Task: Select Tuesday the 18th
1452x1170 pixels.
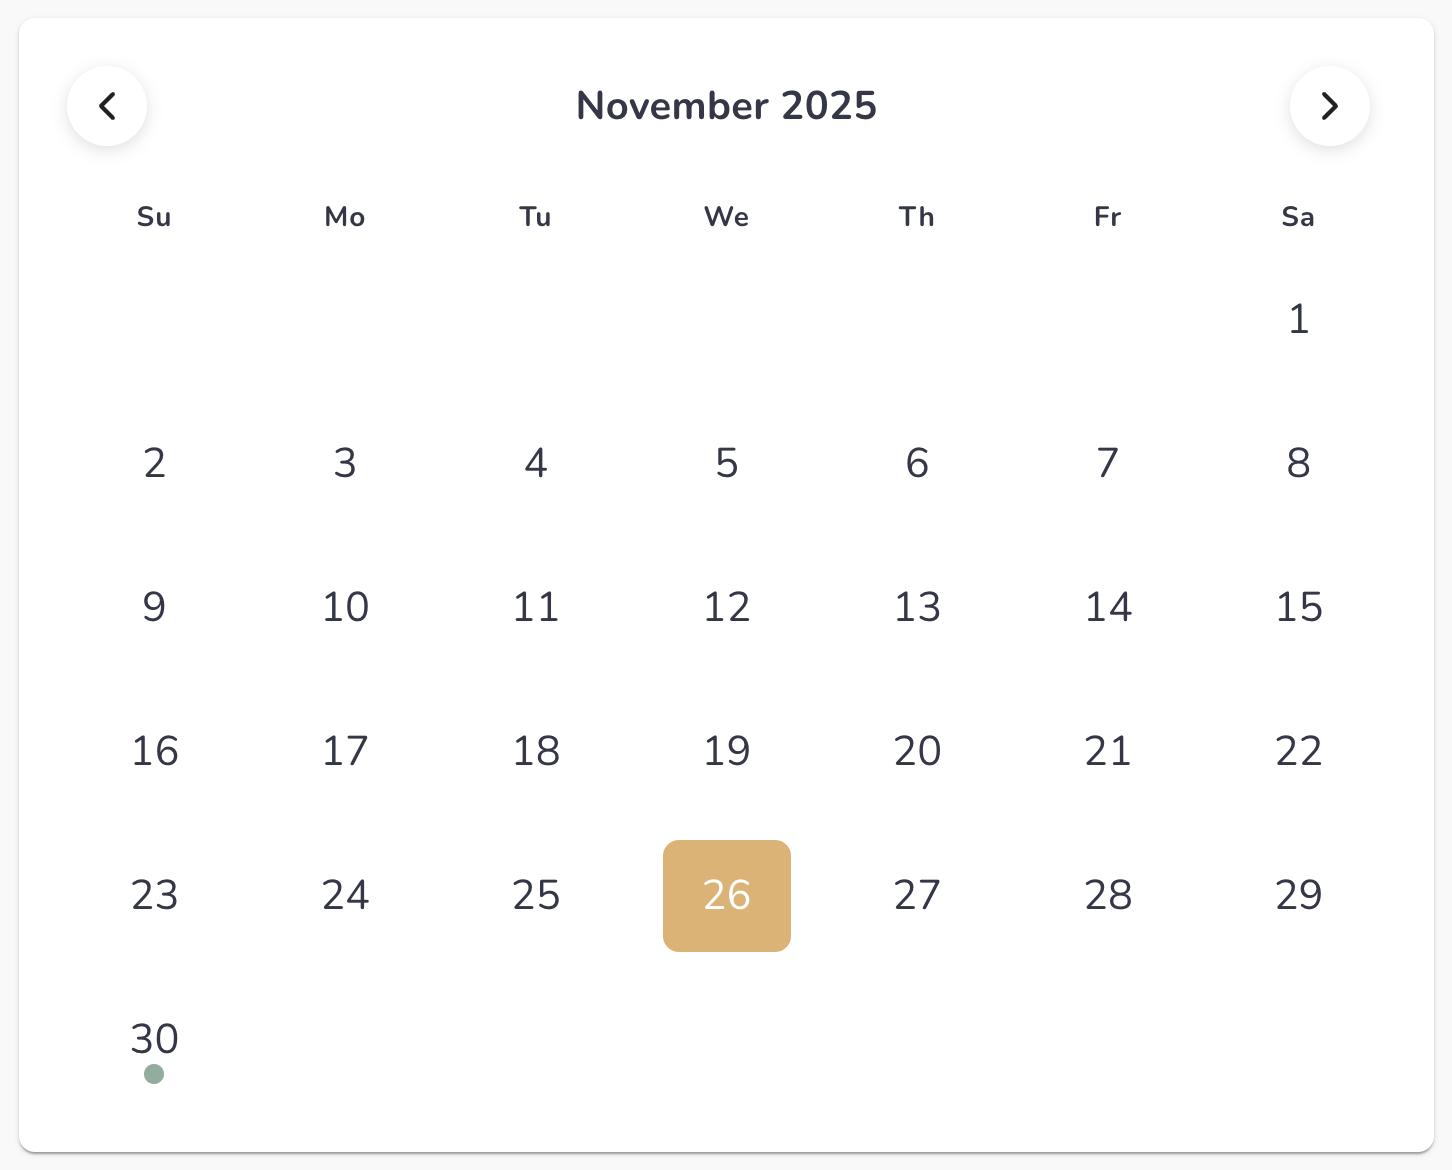Action: 536,752
